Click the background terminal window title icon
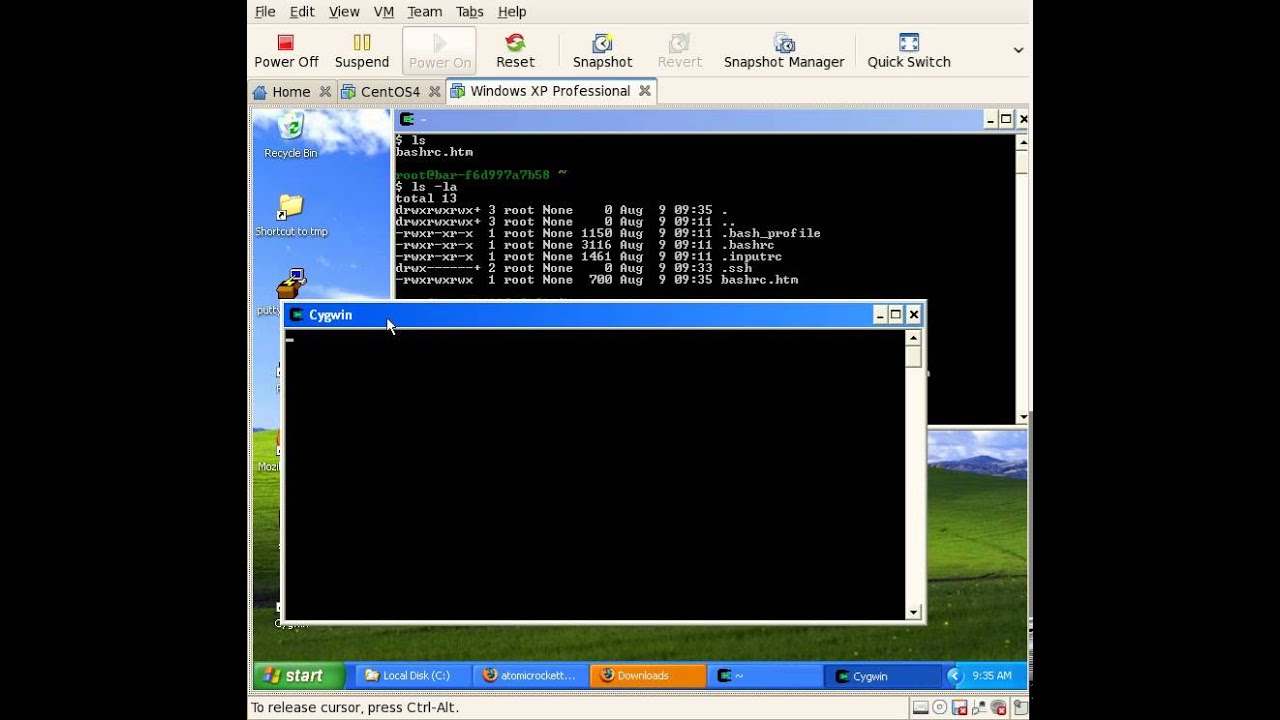Screen dimensions: 1280x720 pyautogui.click(x=407, y=119)
